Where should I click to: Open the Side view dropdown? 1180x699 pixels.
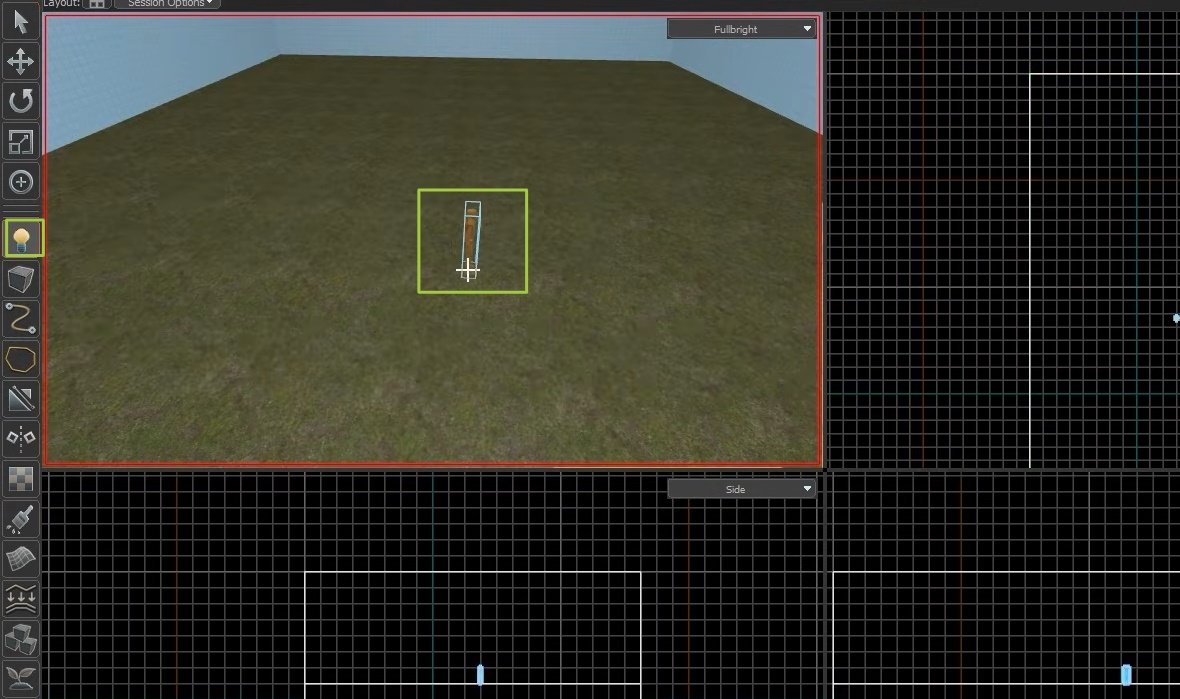point(741,489)
